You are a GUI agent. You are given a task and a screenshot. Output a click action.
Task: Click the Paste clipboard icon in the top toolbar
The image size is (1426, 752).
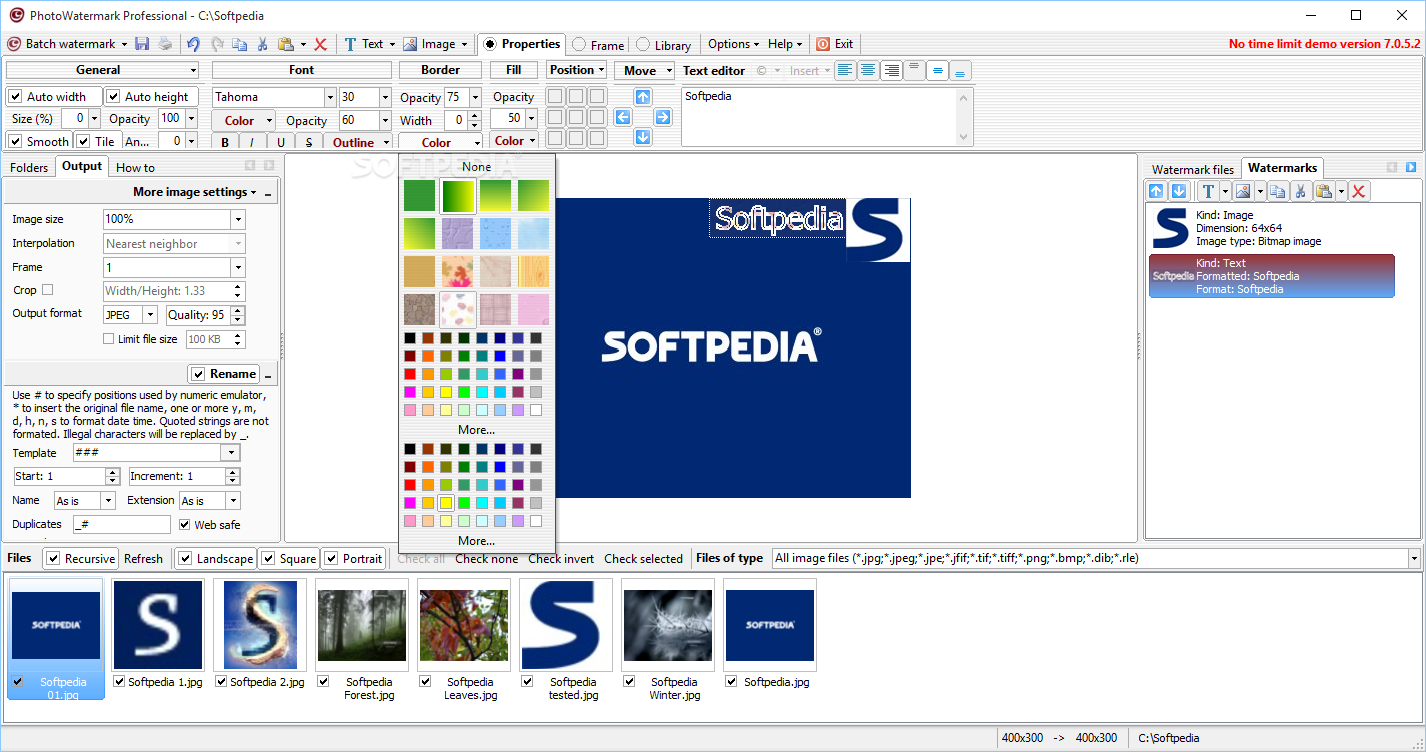[286, 44]
